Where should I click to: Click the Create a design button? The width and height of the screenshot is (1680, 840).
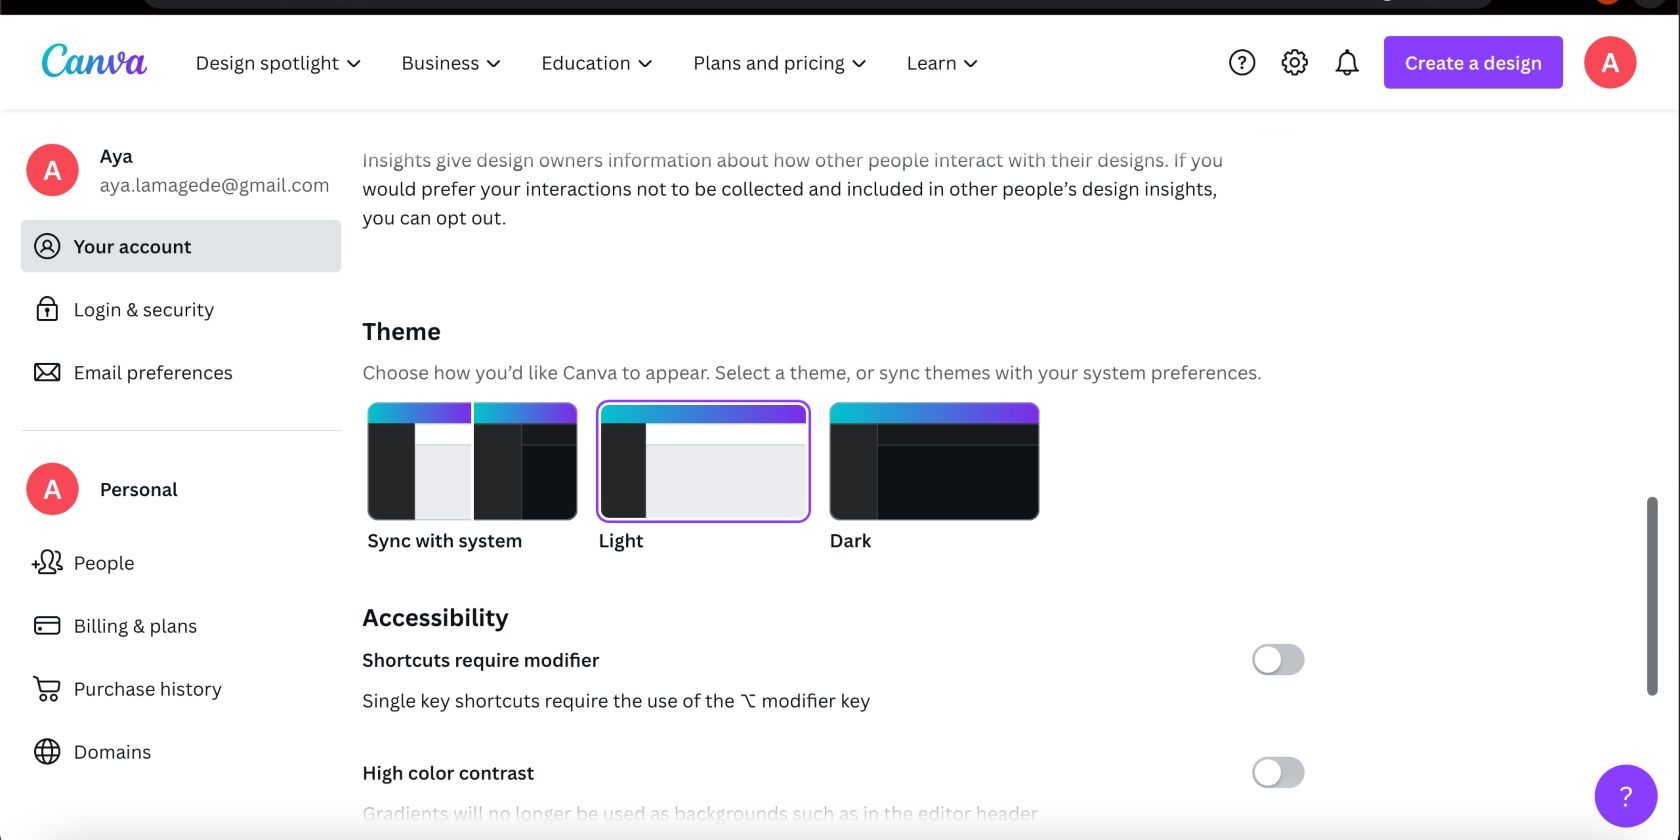tap(1473, 63)
